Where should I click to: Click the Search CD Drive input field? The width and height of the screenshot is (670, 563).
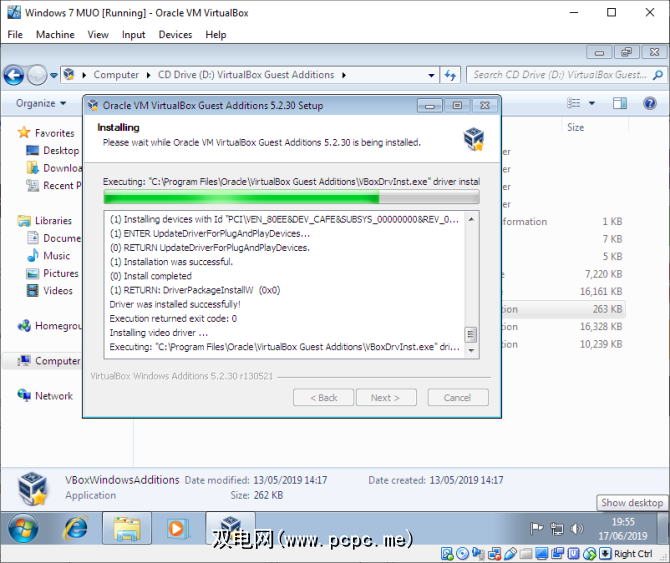point(561,75)
